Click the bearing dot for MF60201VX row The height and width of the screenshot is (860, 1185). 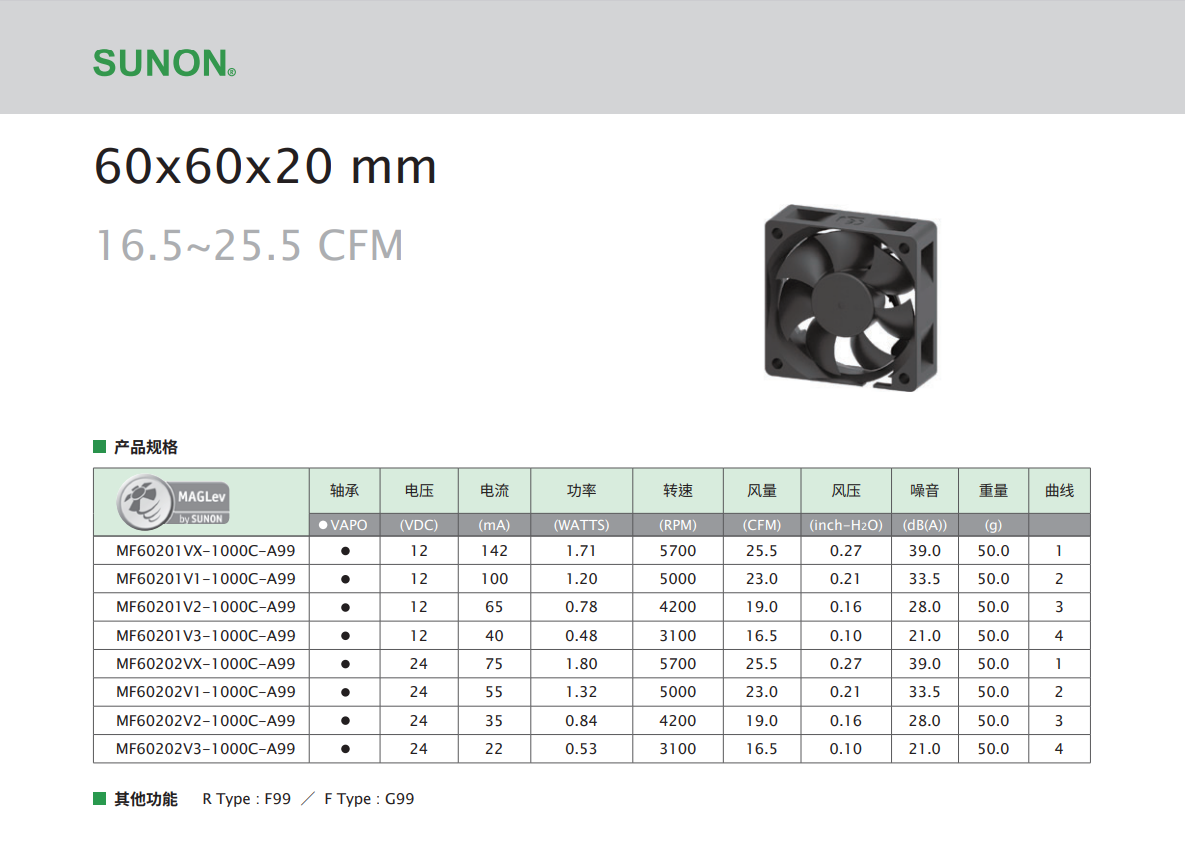(x=345, y=551)
